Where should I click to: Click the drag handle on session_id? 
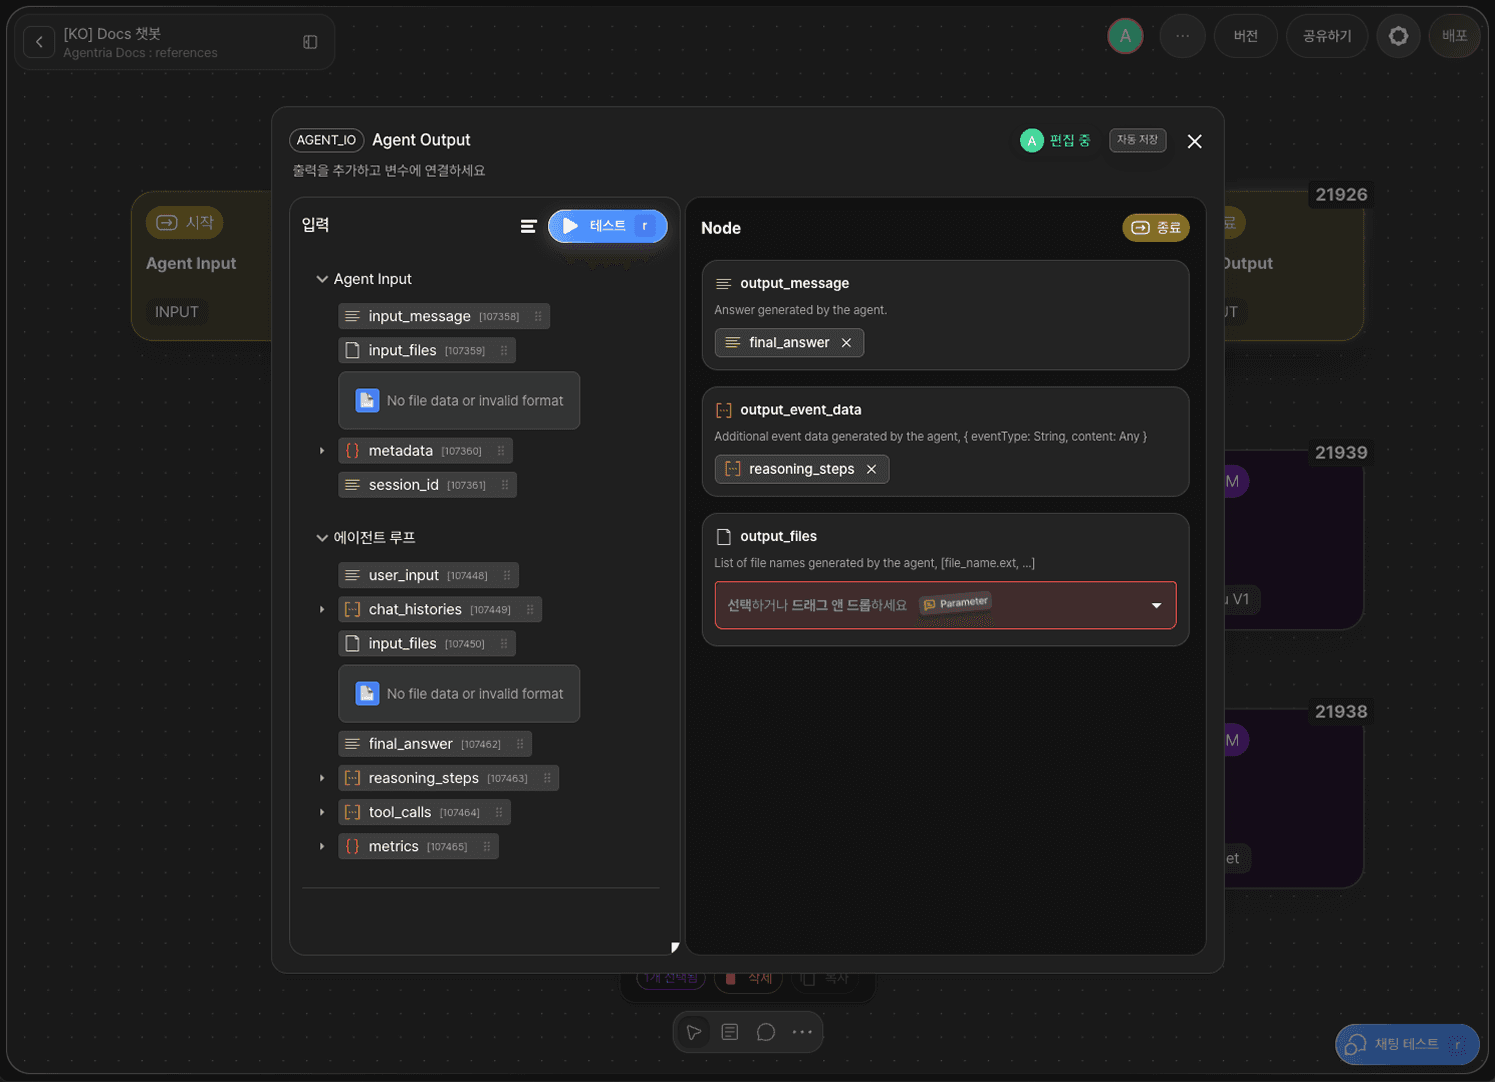pyautogui.click(x=505, y=485)
